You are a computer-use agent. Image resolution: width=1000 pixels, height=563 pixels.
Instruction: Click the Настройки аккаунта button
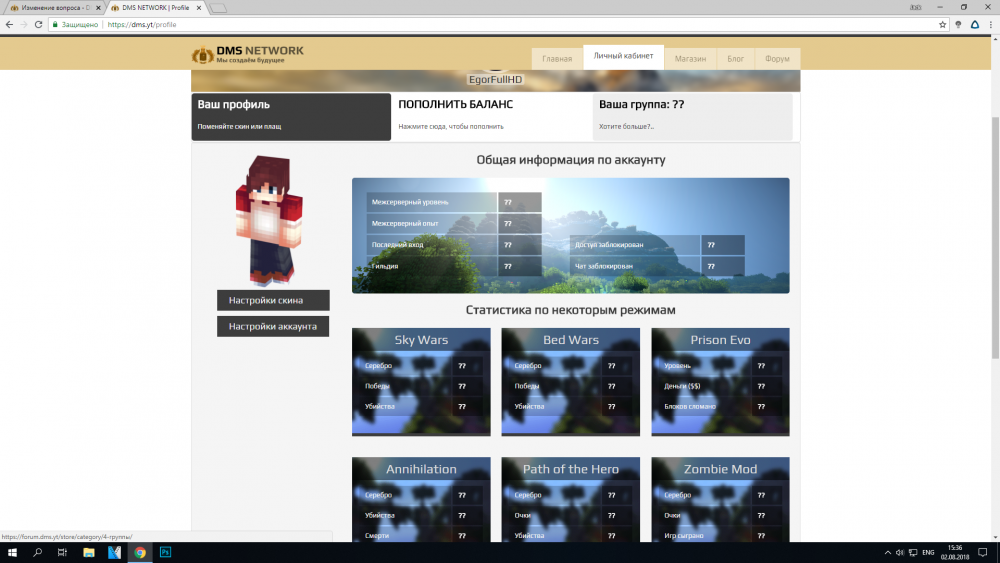click(273, 326)
